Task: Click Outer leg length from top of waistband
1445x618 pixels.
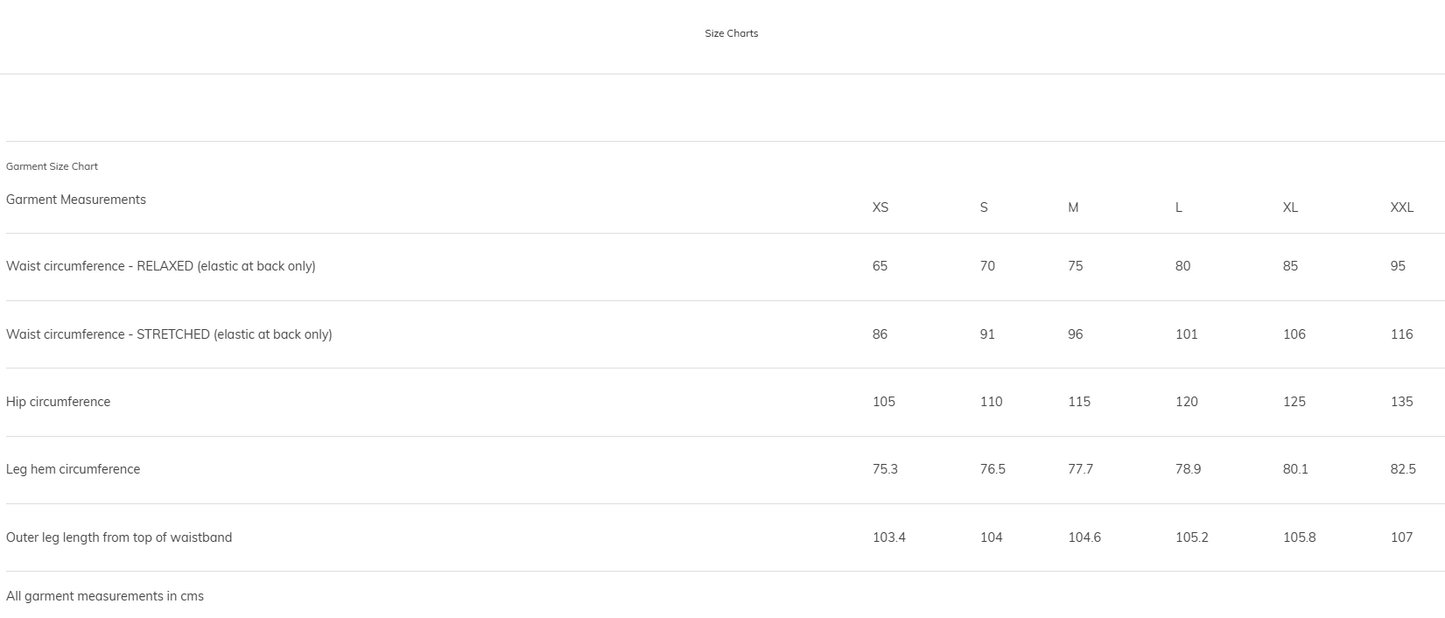Action: (119, 537)
